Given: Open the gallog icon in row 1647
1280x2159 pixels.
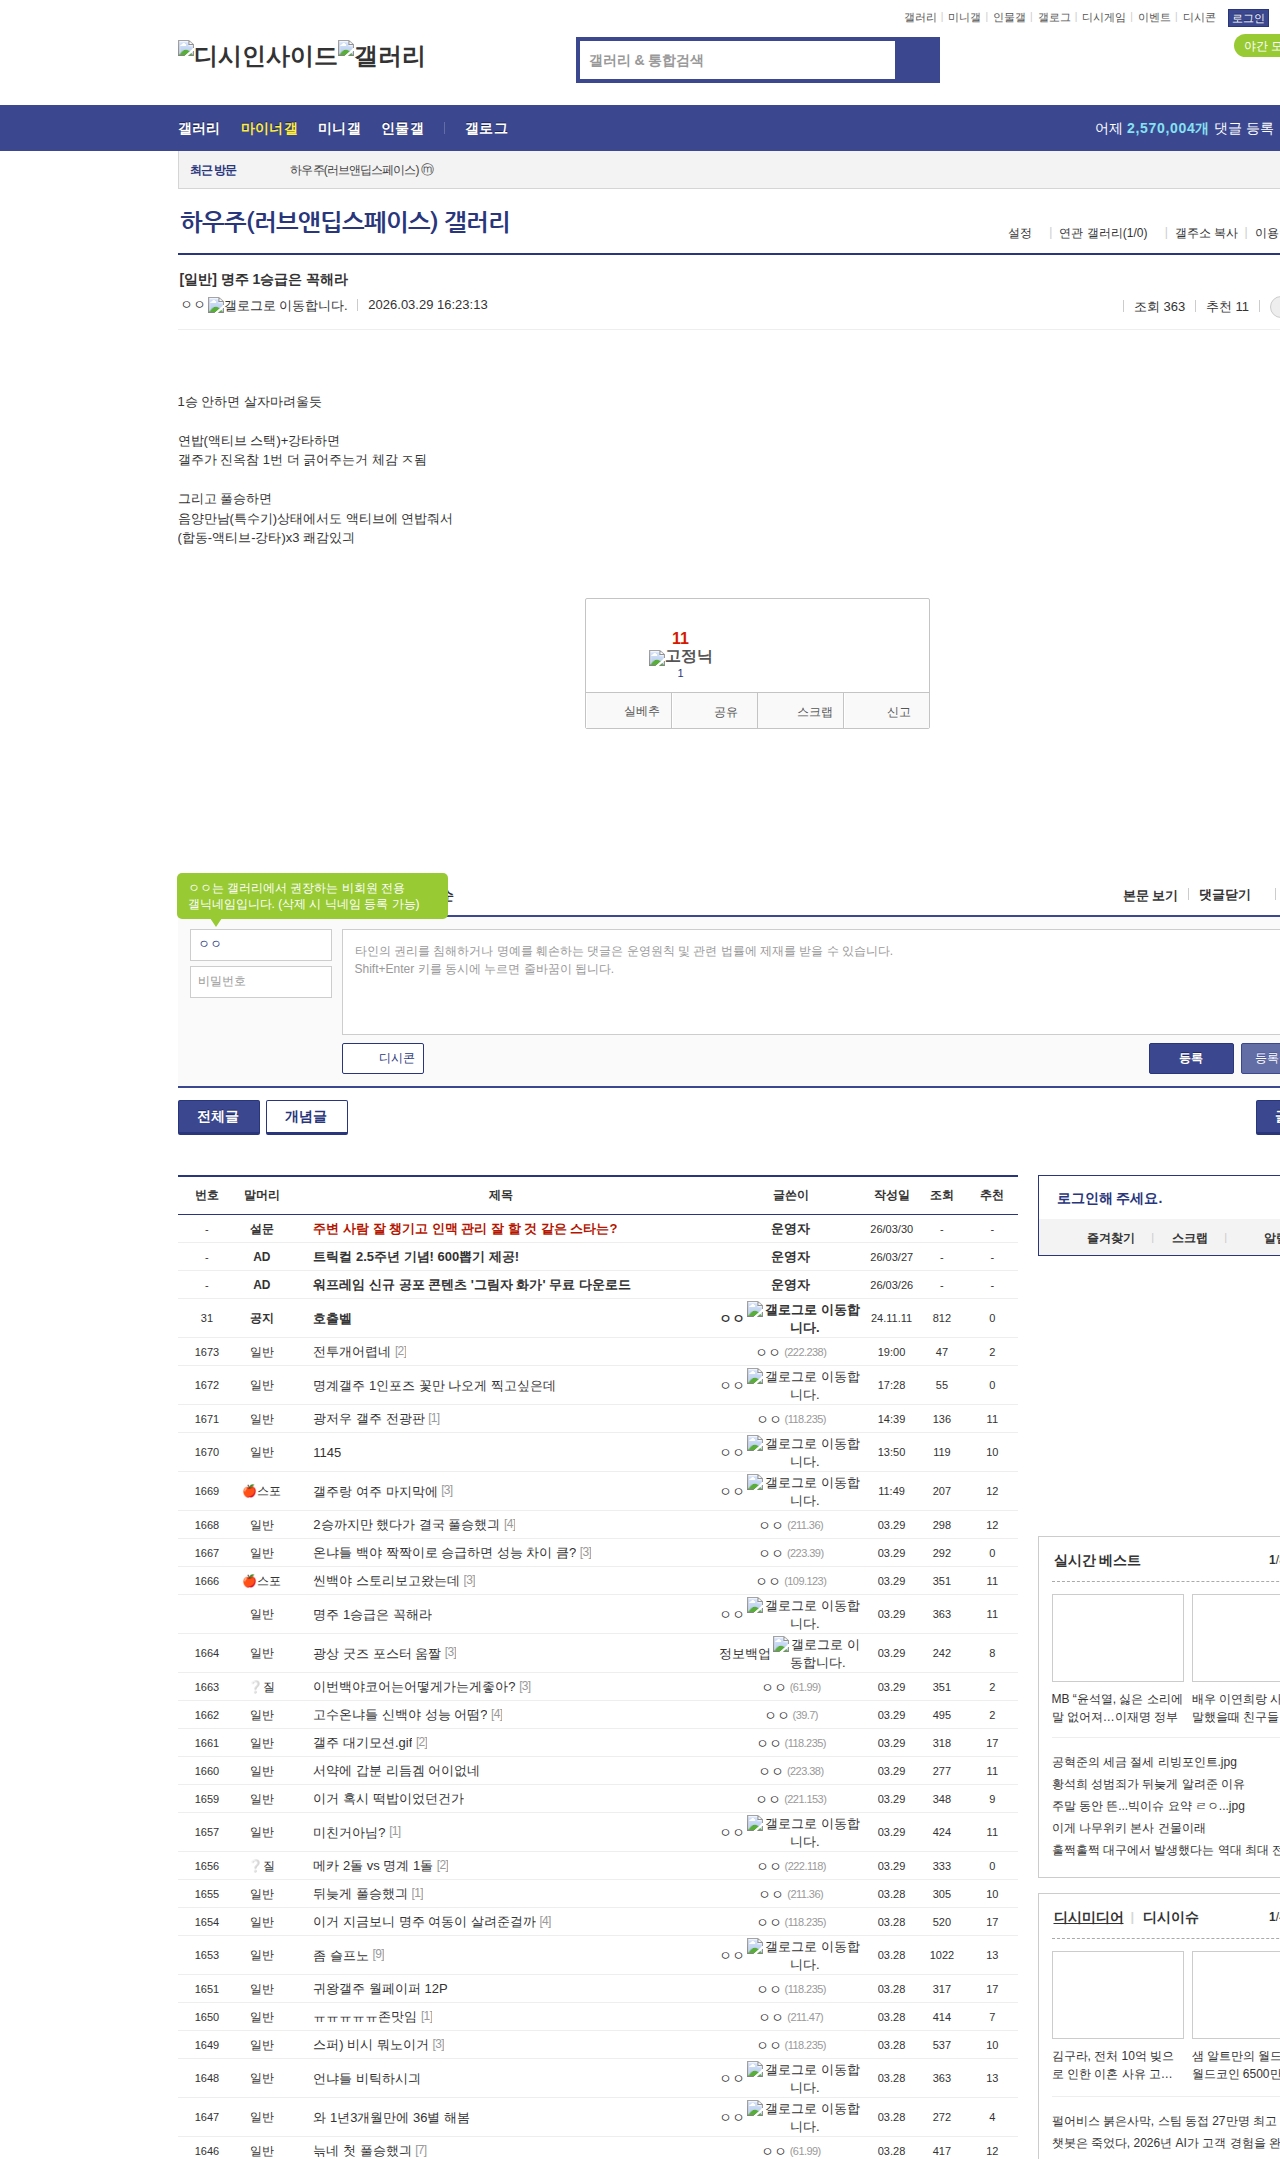Looking at the screenshot, I should 804,2117.
